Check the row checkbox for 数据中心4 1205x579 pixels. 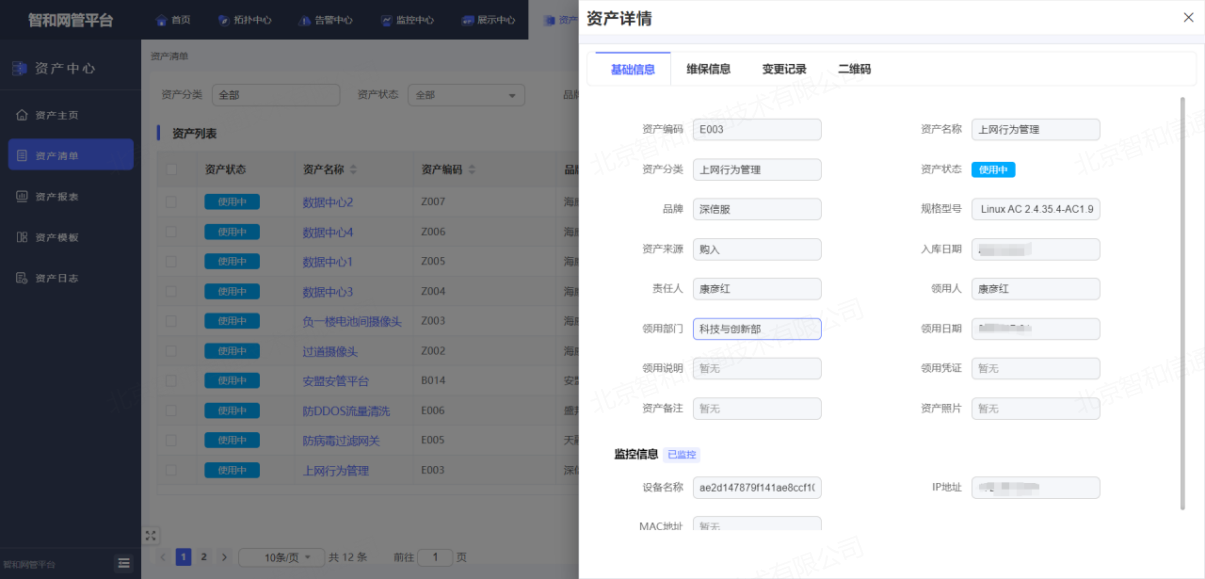pyautogui.click(x=172, y=232)
